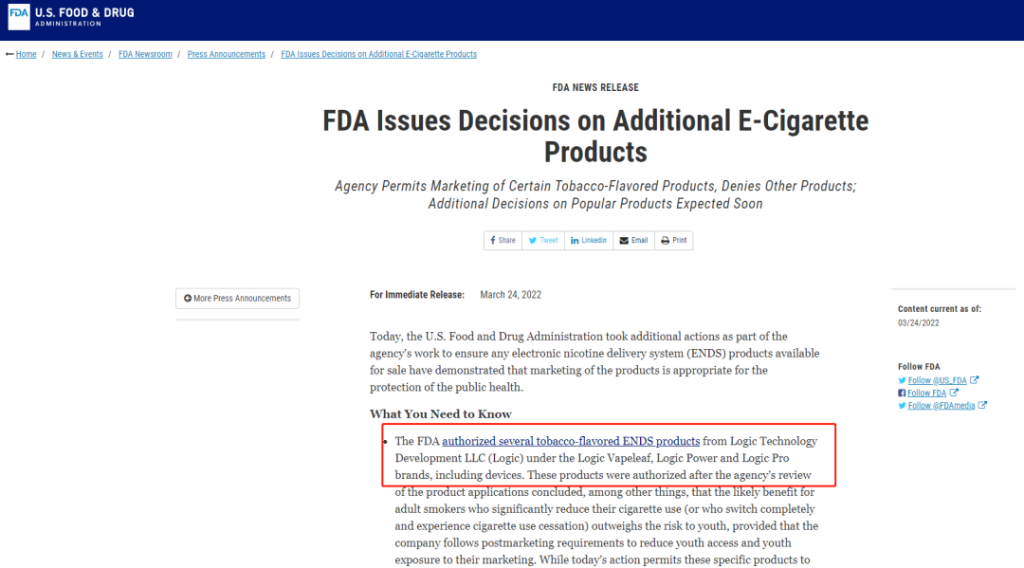Print the news release
The image size is (1024, 568).
click(x=674, y=240)
